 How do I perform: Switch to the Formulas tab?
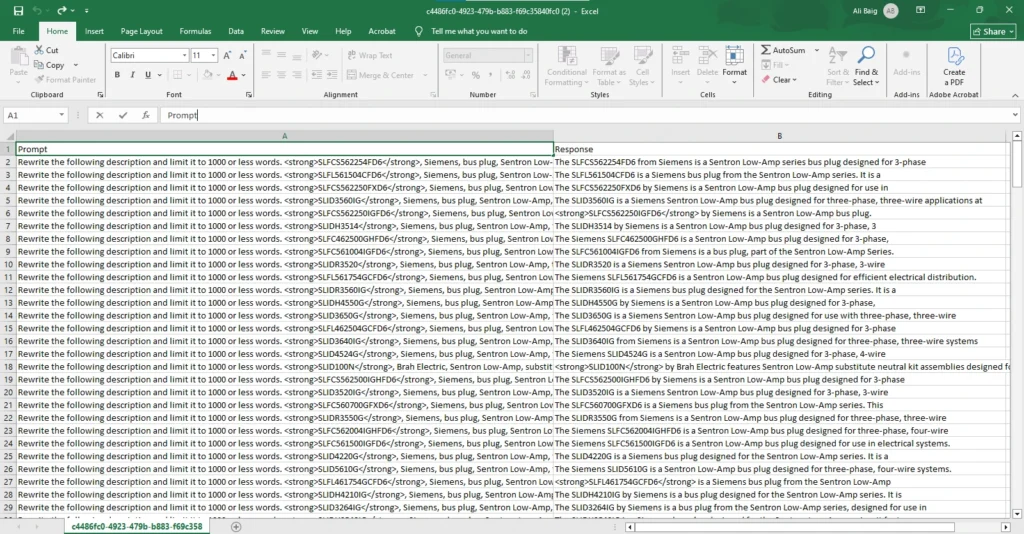195,31
